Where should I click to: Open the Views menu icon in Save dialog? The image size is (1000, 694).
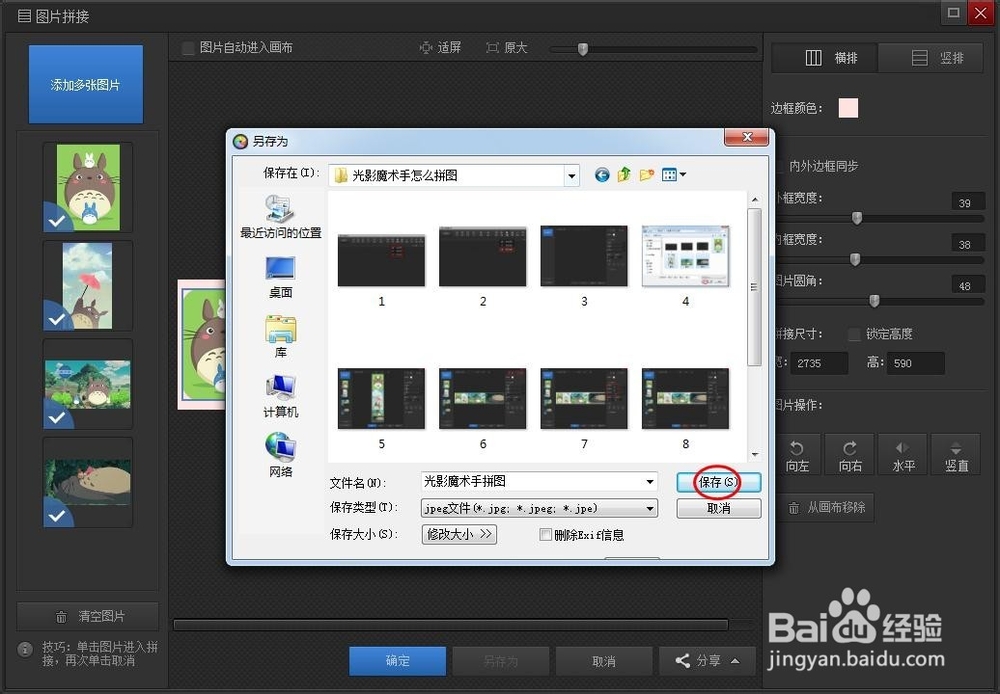671,174
